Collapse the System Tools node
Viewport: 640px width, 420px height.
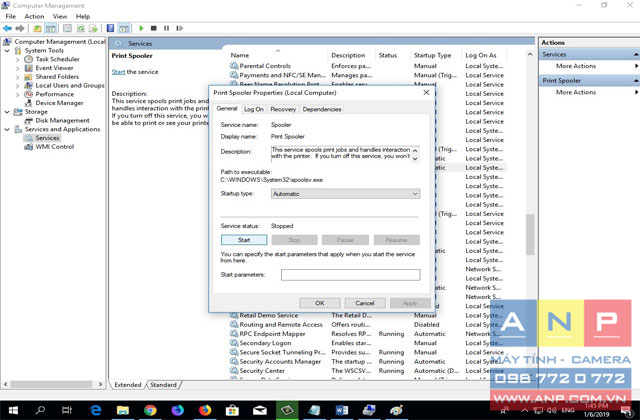(x=7, y=51)
